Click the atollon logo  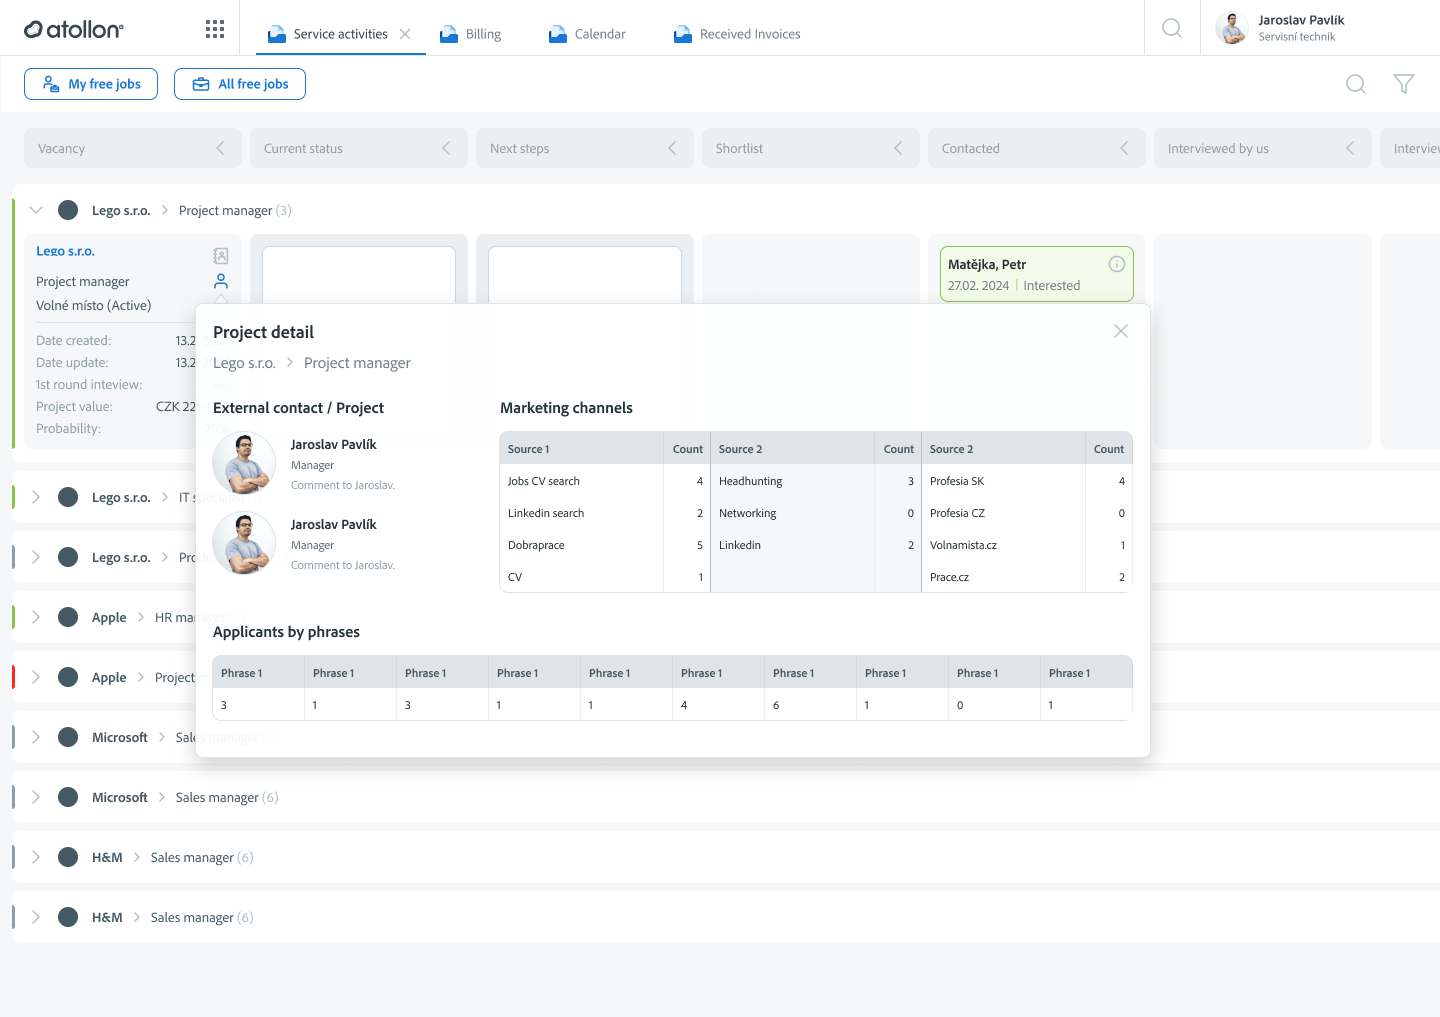73,28
